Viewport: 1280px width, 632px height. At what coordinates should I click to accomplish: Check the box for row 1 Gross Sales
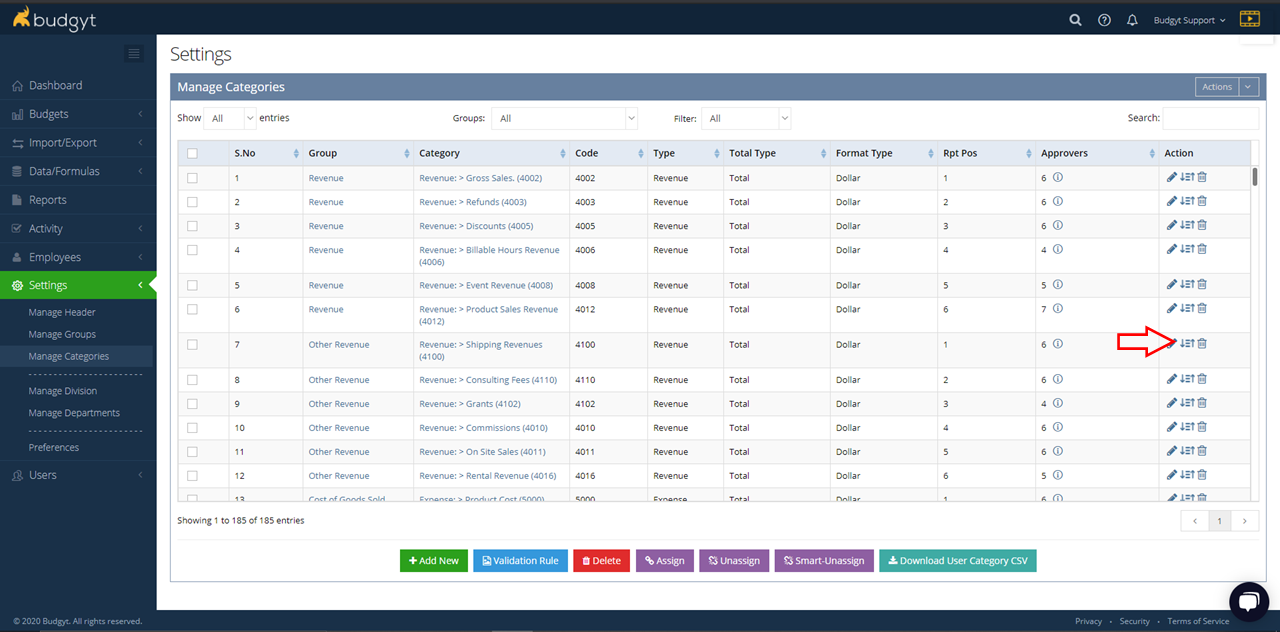[x=192, y=178]
